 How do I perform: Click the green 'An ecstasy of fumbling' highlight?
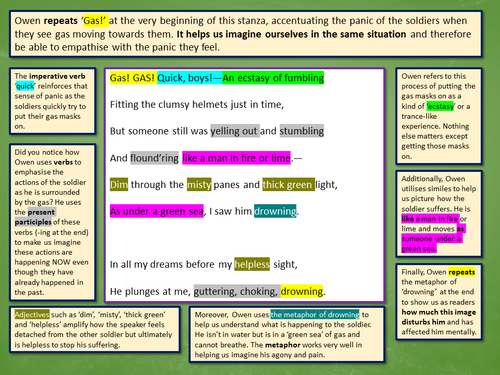273,78
